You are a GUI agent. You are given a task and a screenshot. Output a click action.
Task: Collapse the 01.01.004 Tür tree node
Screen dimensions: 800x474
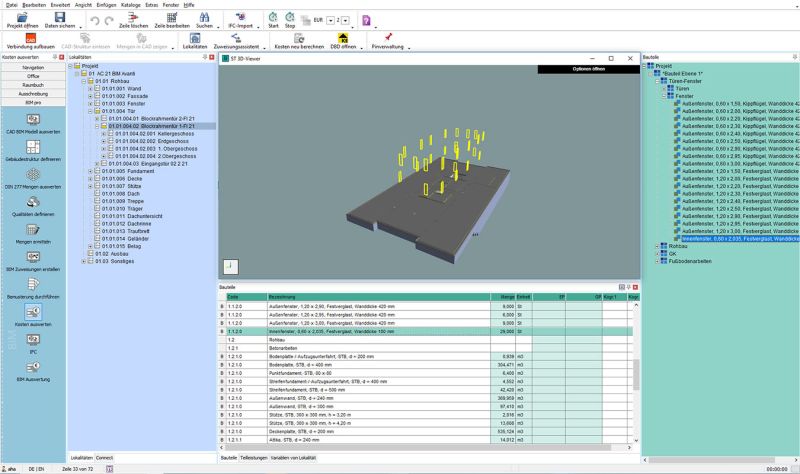[x=88, y=111]
